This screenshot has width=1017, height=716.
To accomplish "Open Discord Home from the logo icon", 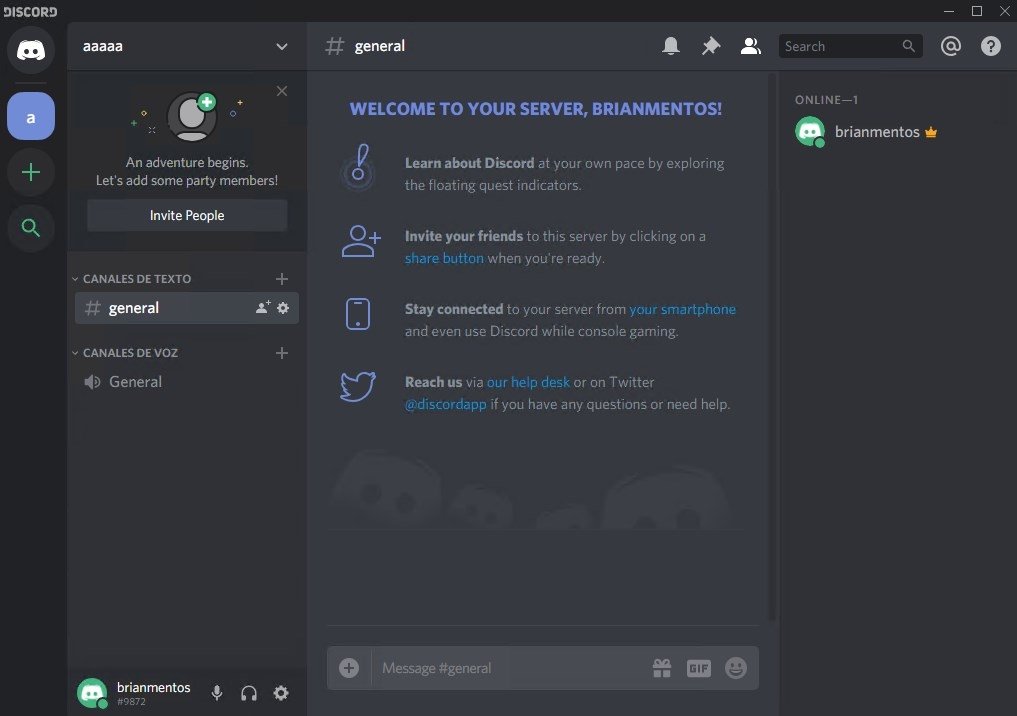I will 30,50.
